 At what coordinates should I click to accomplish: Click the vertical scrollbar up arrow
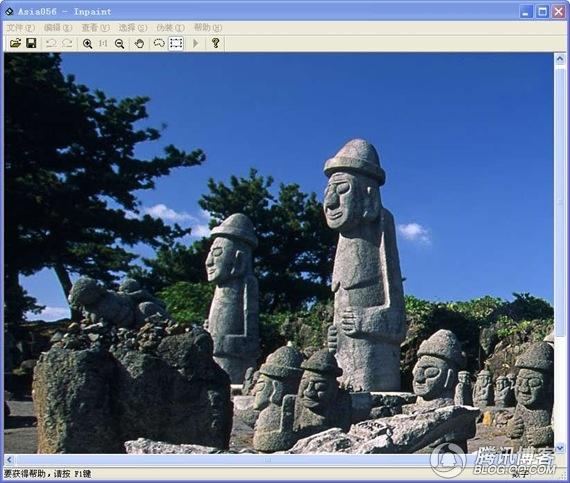tap(560, 59)
